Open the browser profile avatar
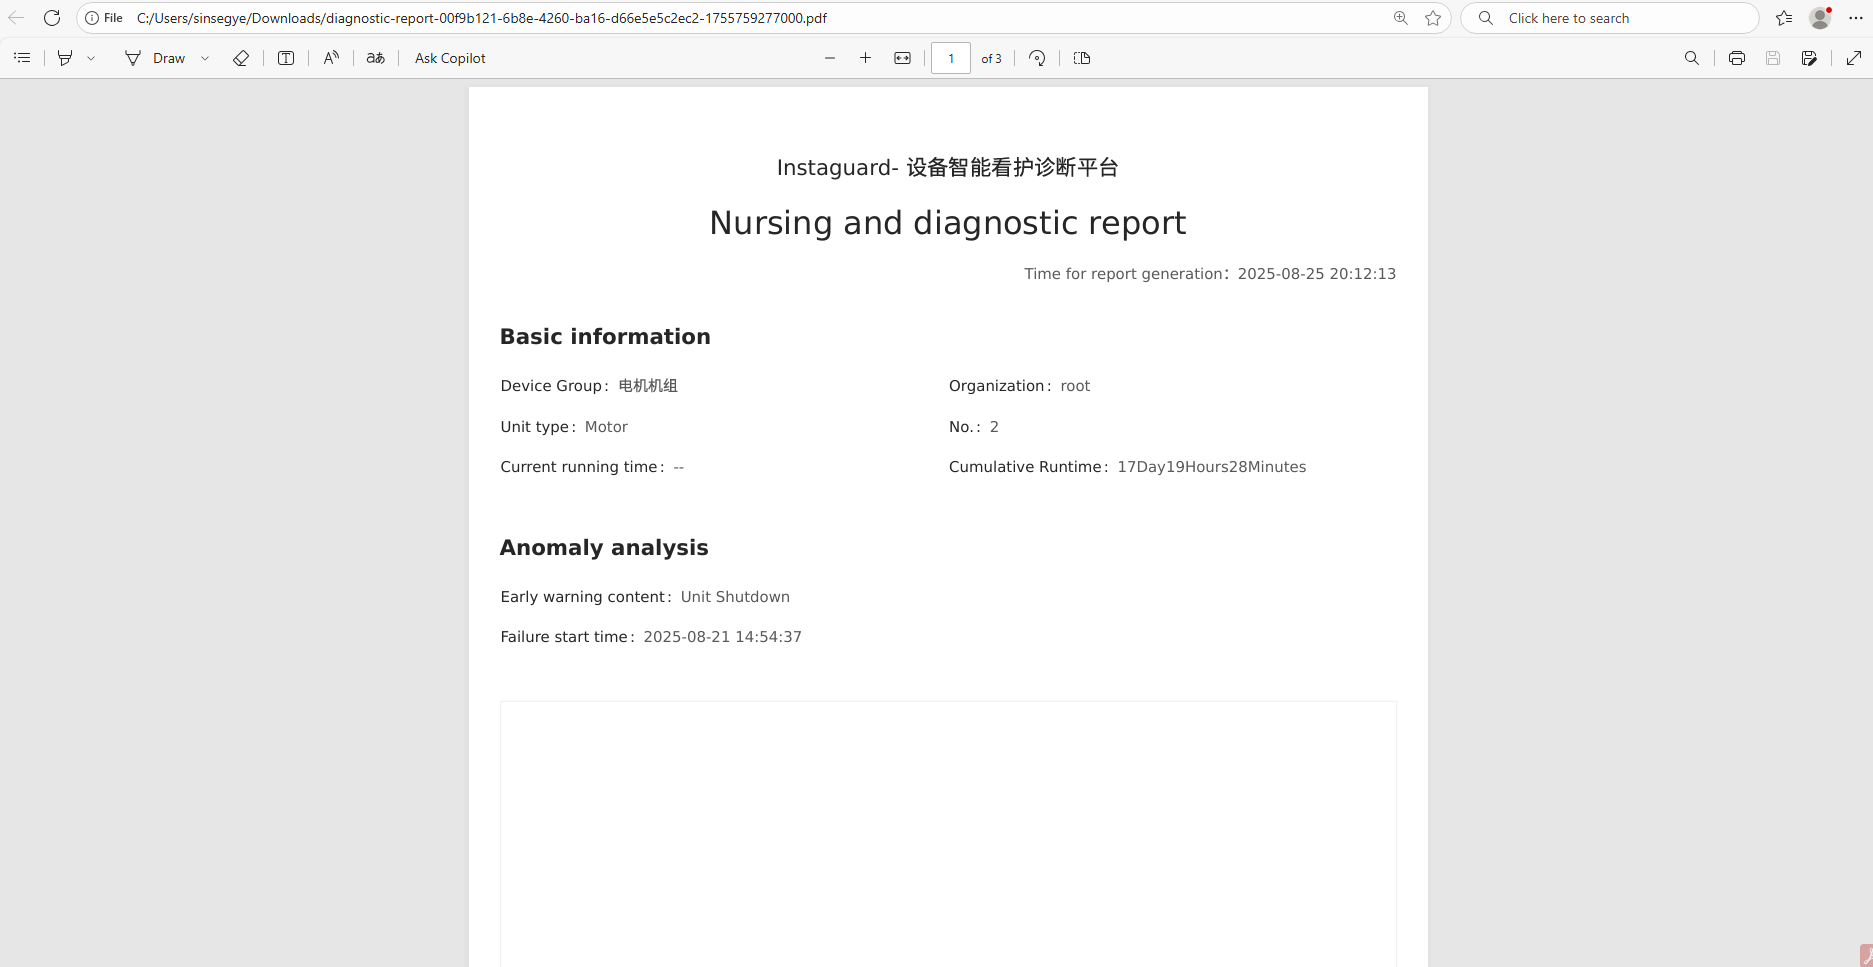 pyautogui.click(x=1820, y=18)
